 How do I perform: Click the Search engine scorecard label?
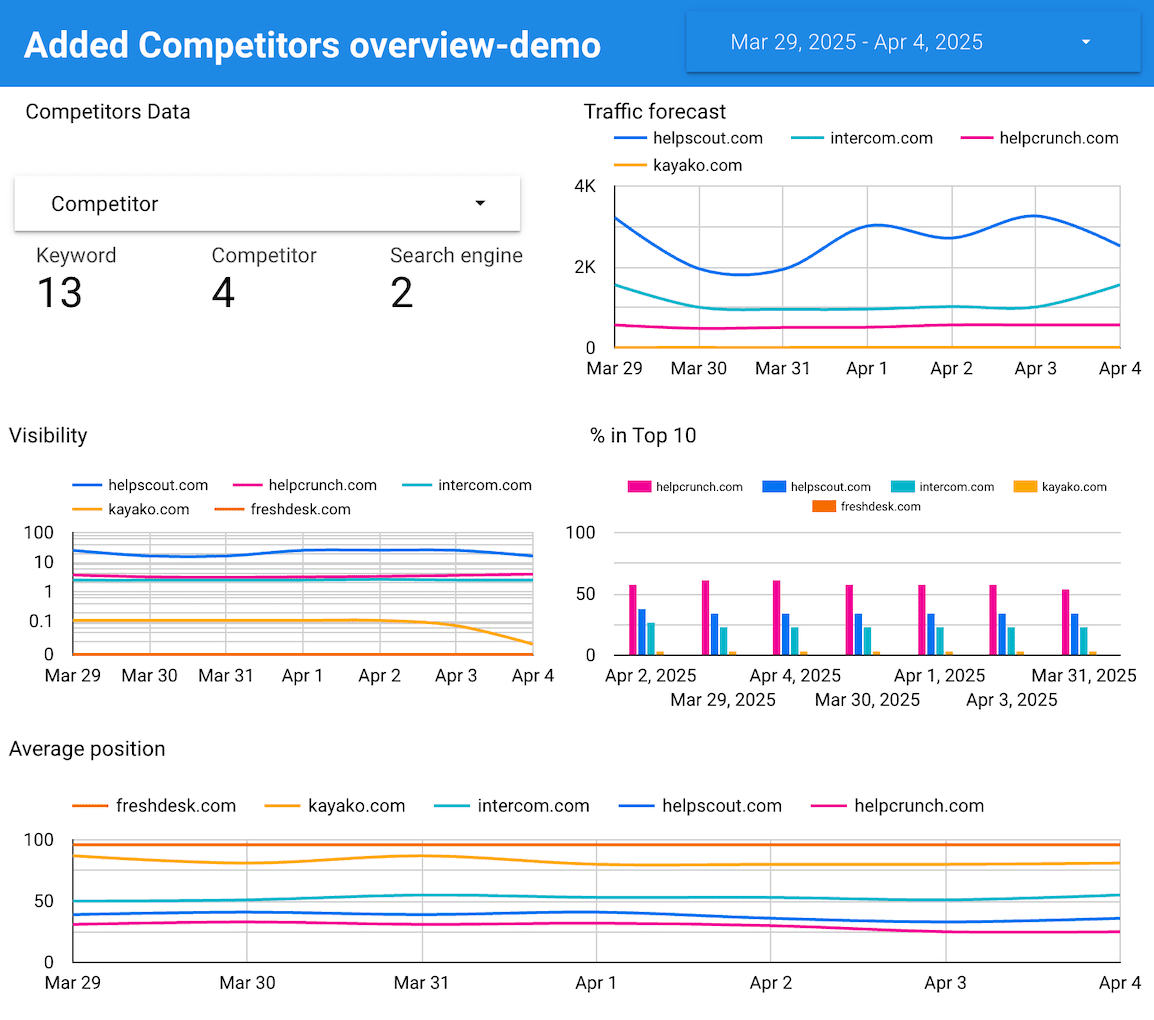pyautogui.click(x=456, y=255)
